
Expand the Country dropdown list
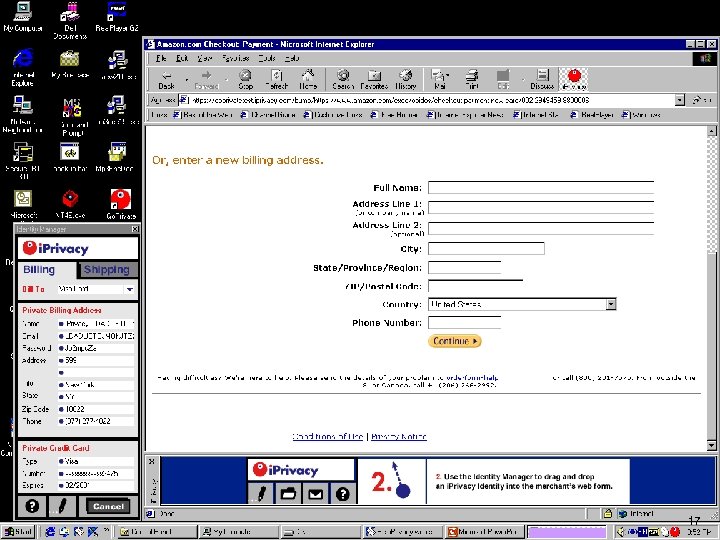pos(610,304)
